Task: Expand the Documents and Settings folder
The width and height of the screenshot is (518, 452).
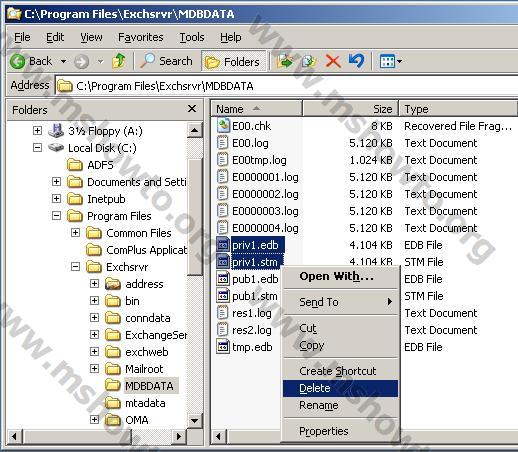Action: coord(56,181)
